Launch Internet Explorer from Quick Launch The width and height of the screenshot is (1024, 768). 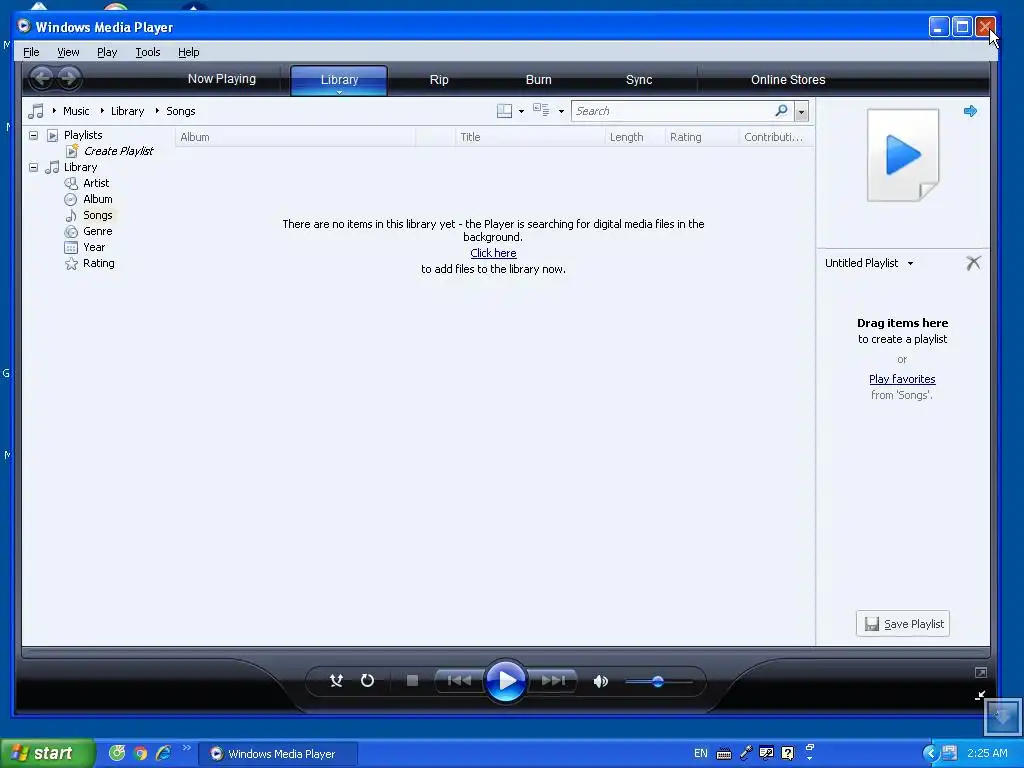pos(163,754)
